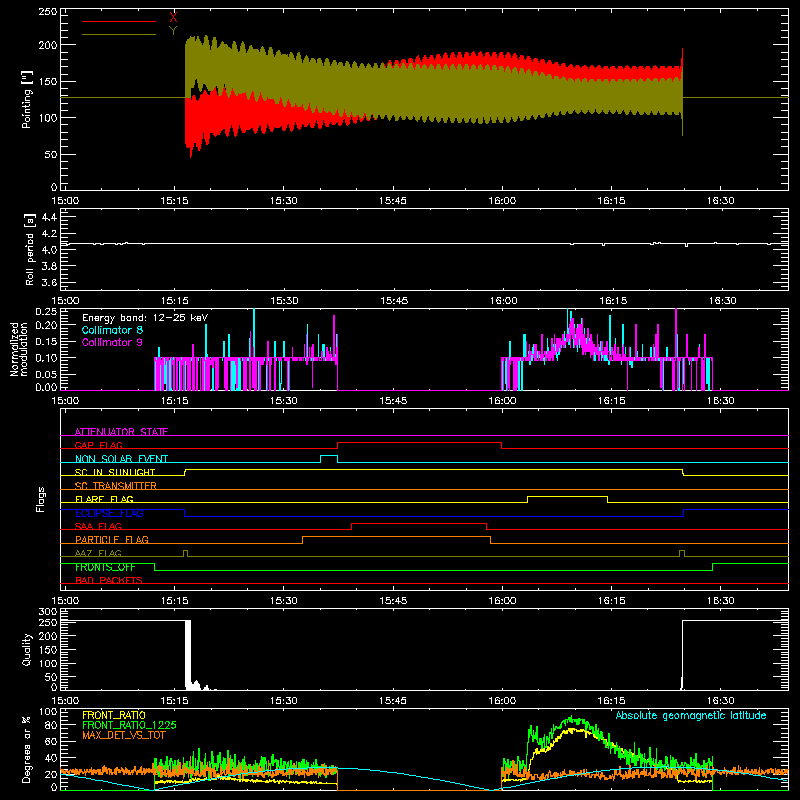Viewport: 800px width, 800px height.
Task: Click the olive Y legend line sample
Action: (119, 34)
